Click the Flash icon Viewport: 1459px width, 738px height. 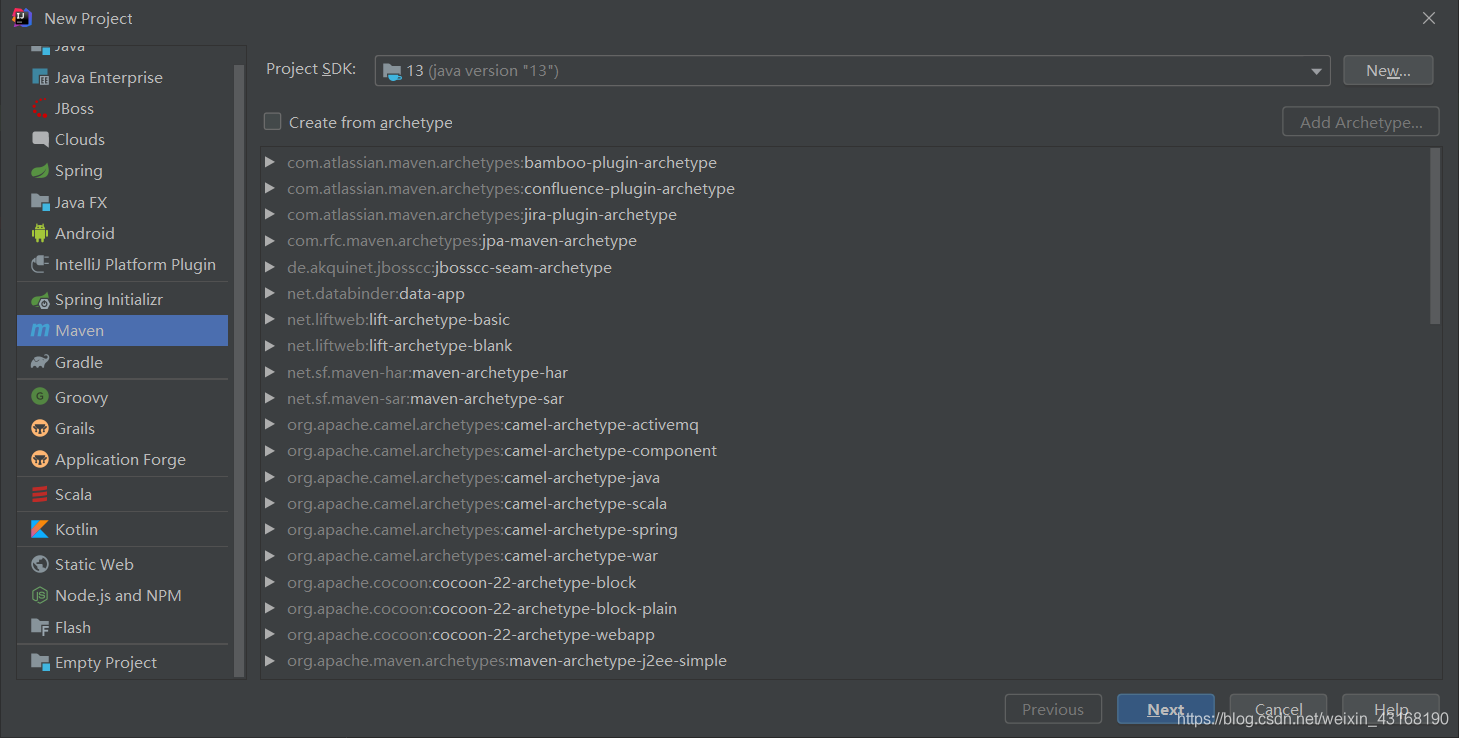[40, 627]
